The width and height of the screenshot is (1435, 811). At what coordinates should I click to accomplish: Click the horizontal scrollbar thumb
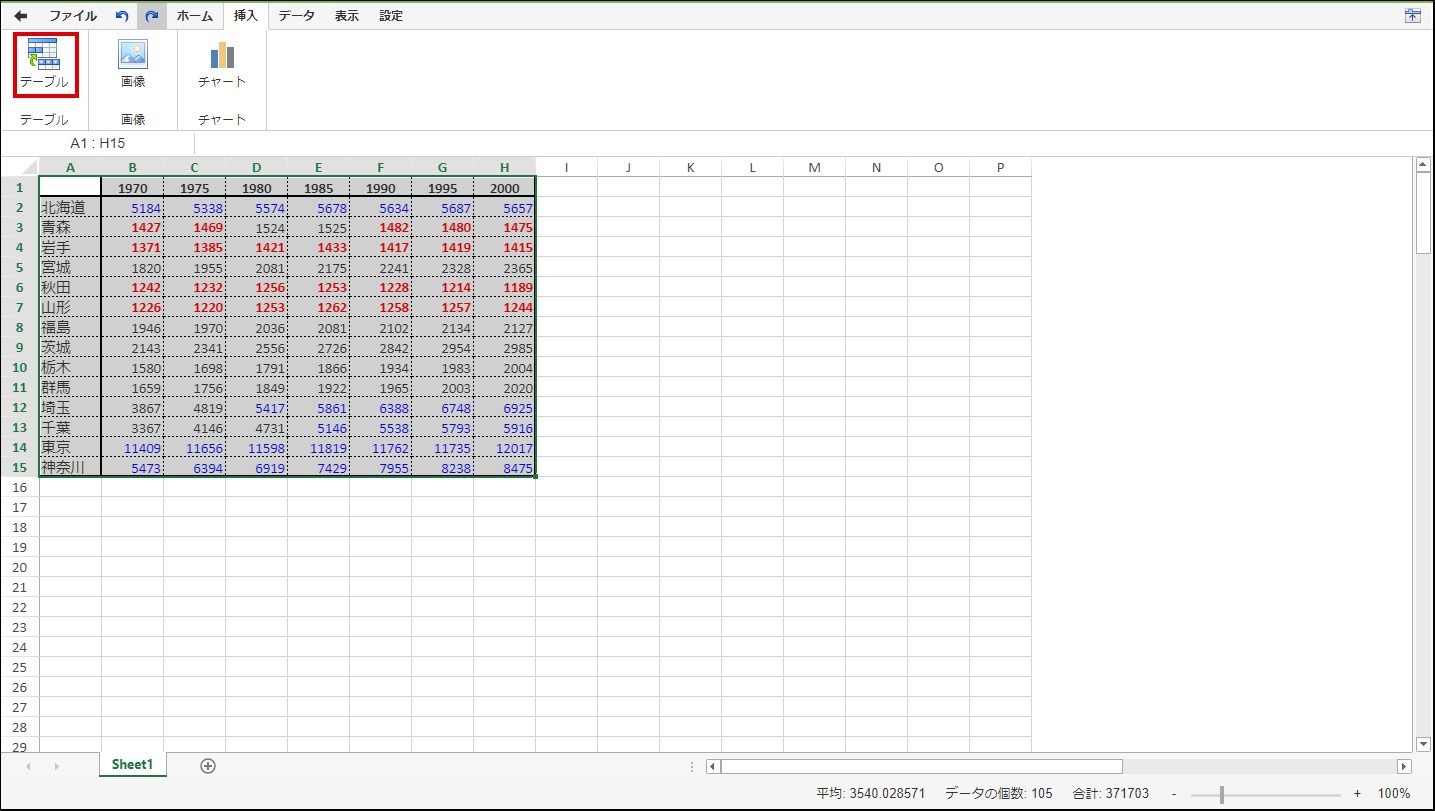(x=921, y=767)
